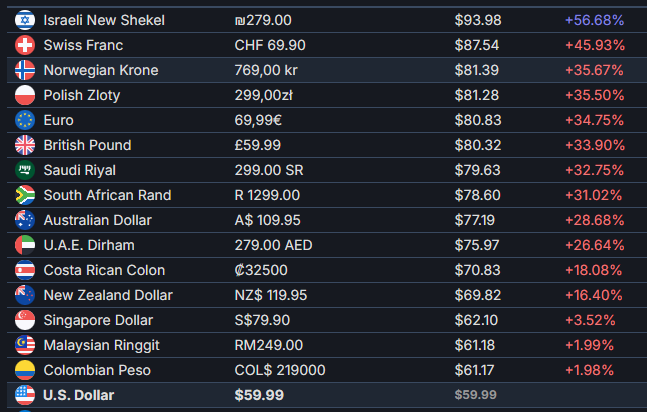647x412 pixels.
Task: Click the British Union Jack flag icon
Action: [x=25, y=145]
